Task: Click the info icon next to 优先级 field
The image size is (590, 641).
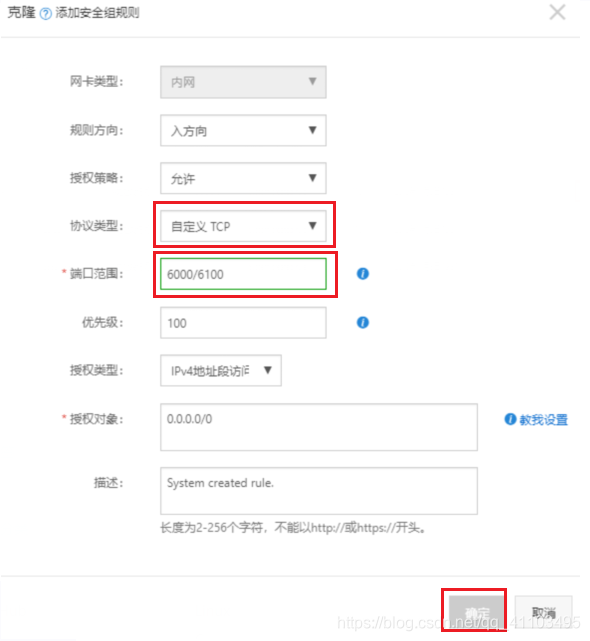Action: point(363,323)
